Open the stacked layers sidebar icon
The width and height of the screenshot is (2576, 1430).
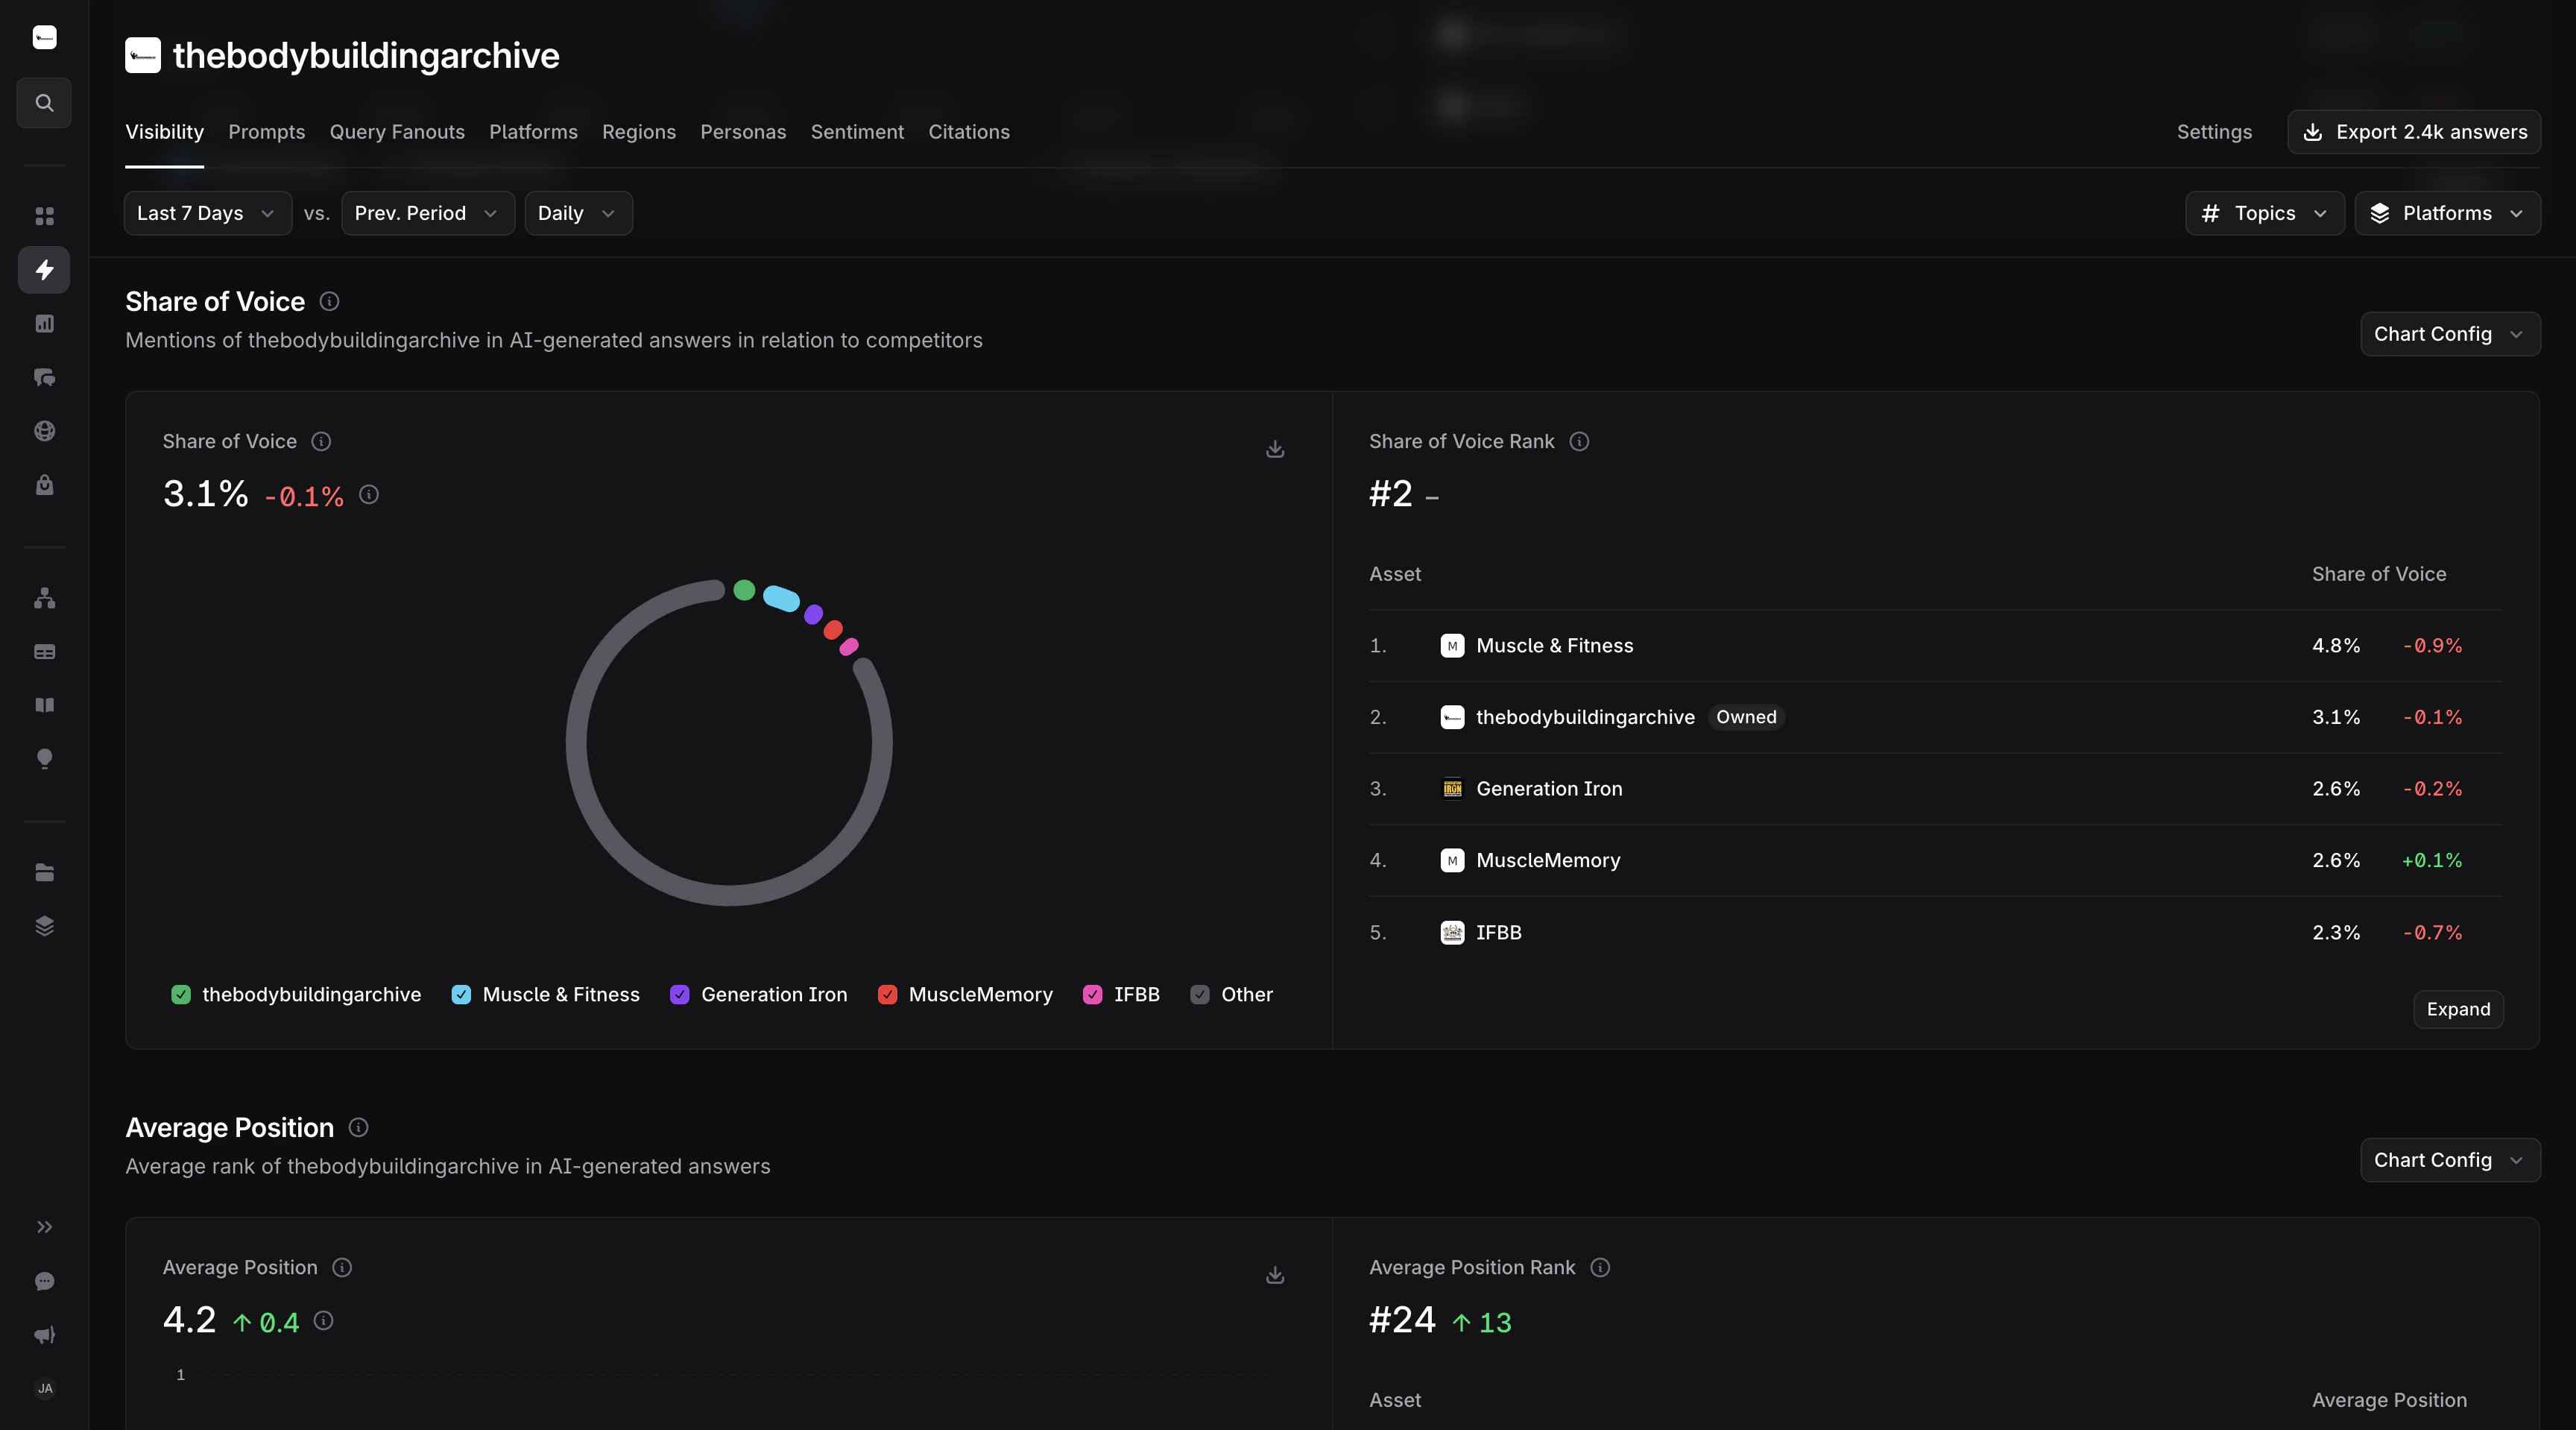pos(44,926)
